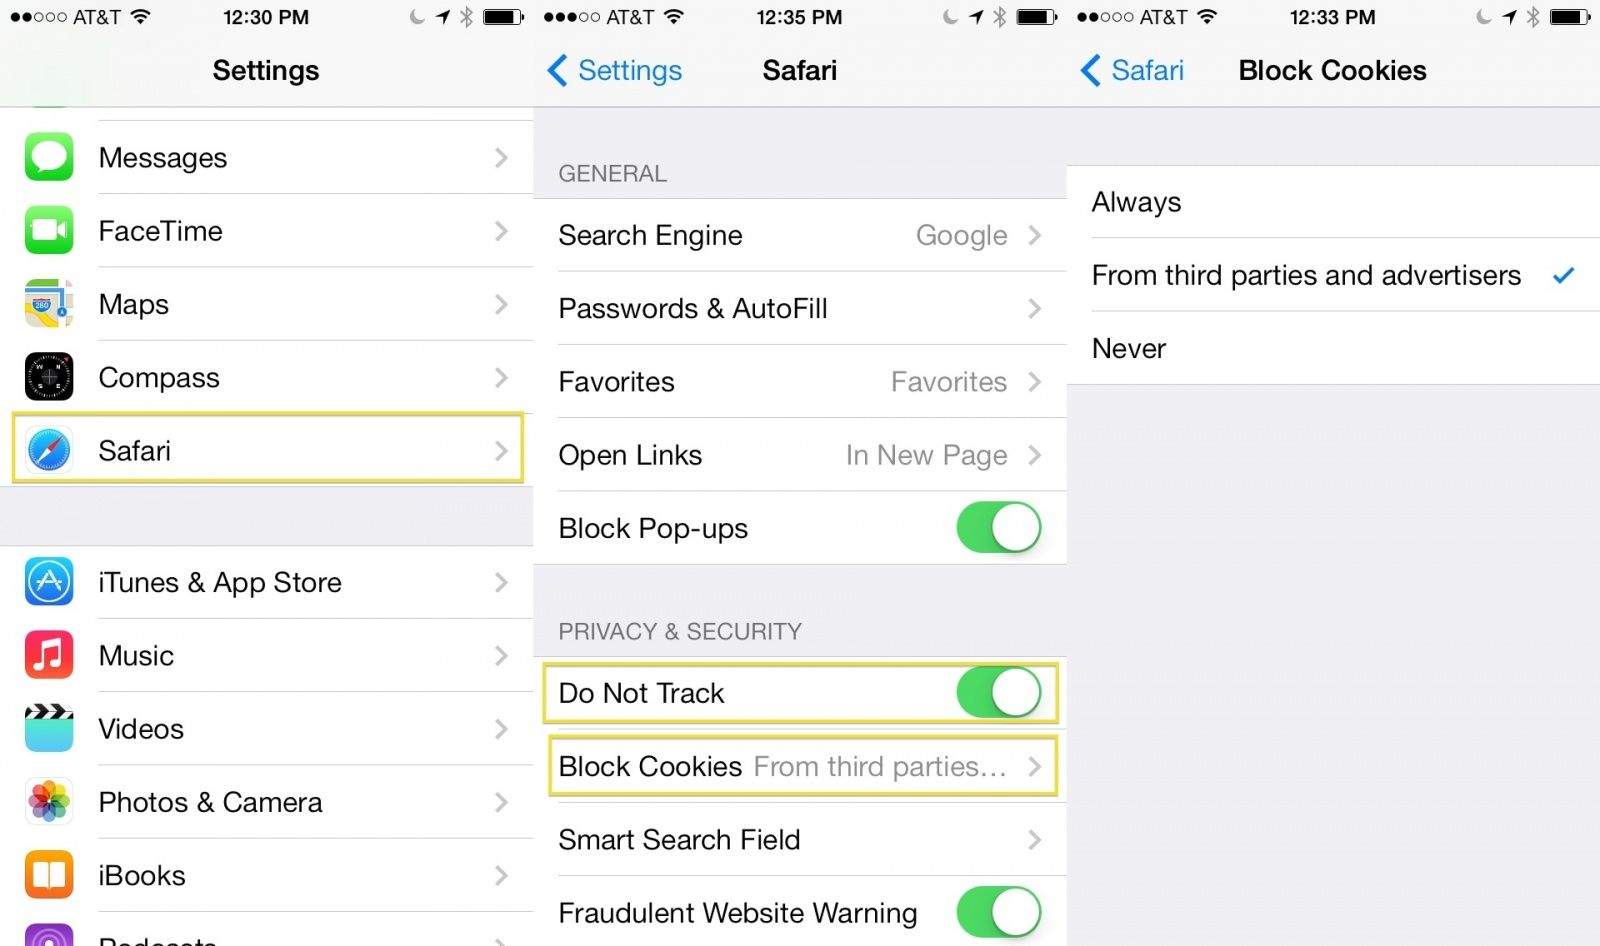Open Block Cookies row chevron

pos(1035,767)
